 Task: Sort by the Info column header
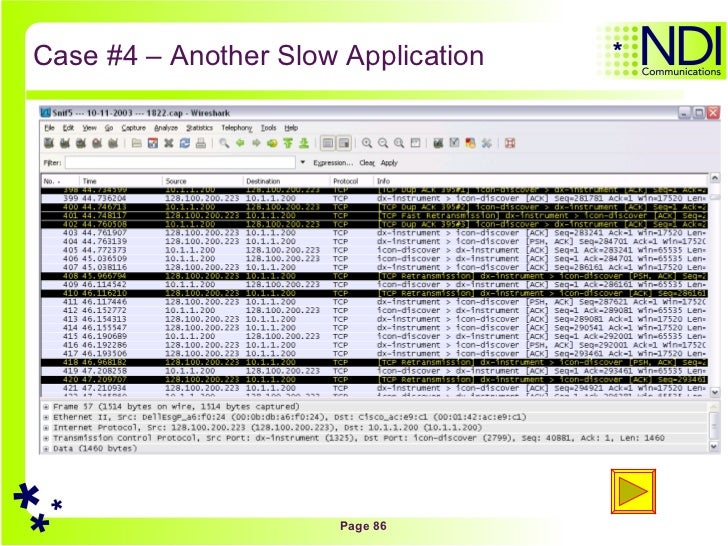tap(541, 181)
